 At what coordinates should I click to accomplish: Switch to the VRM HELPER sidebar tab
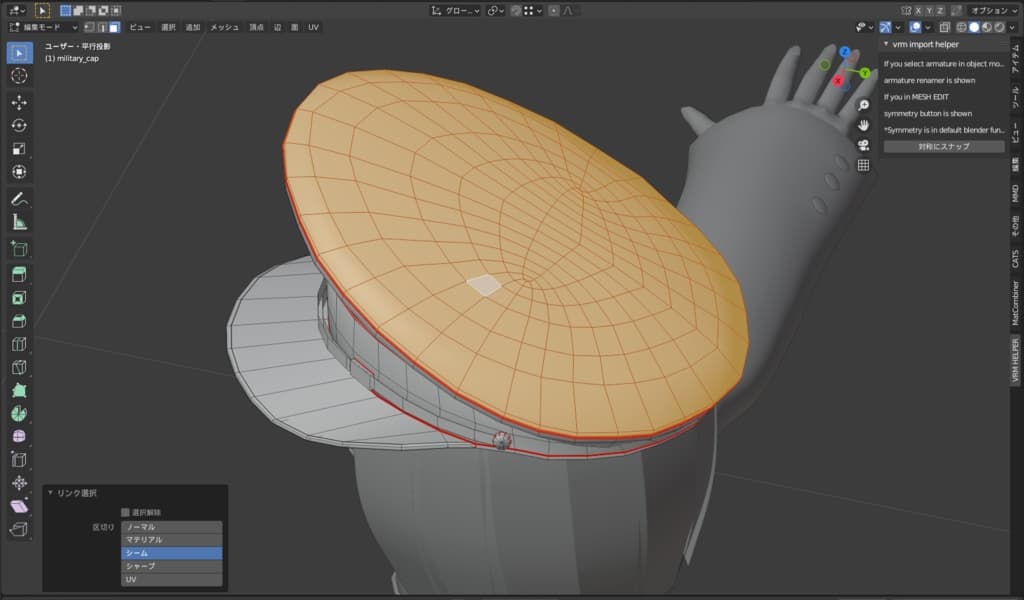tap(1015, 361)
